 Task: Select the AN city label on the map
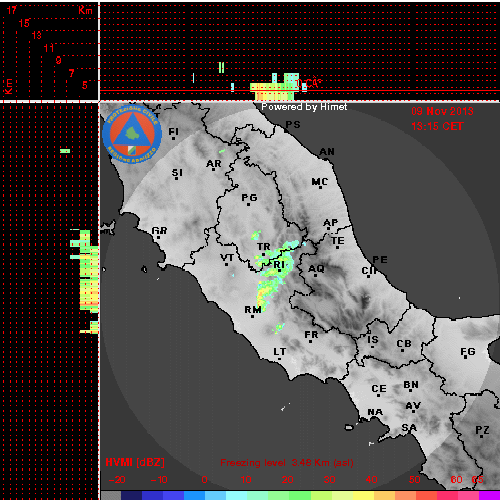(x=327, y=152)
